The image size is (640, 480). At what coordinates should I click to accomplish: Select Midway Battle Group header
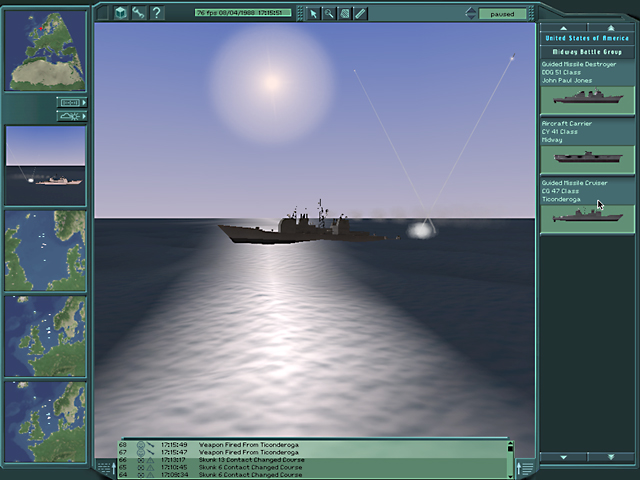pos(587,52)
